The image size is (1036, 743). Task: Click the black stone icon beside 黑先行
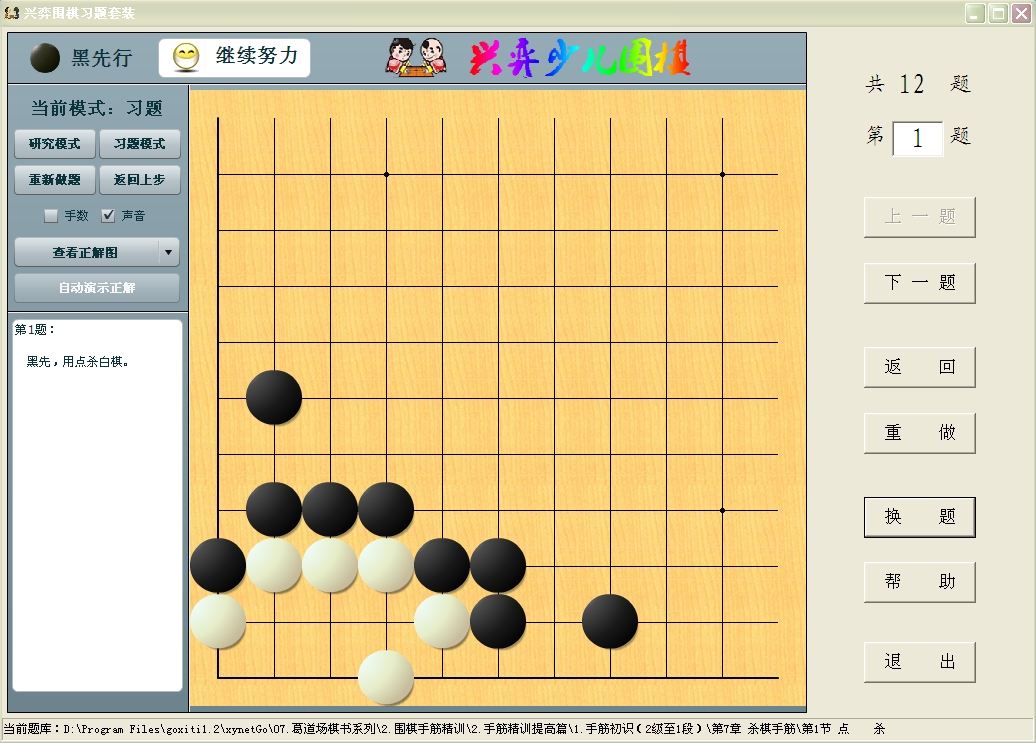45,58
